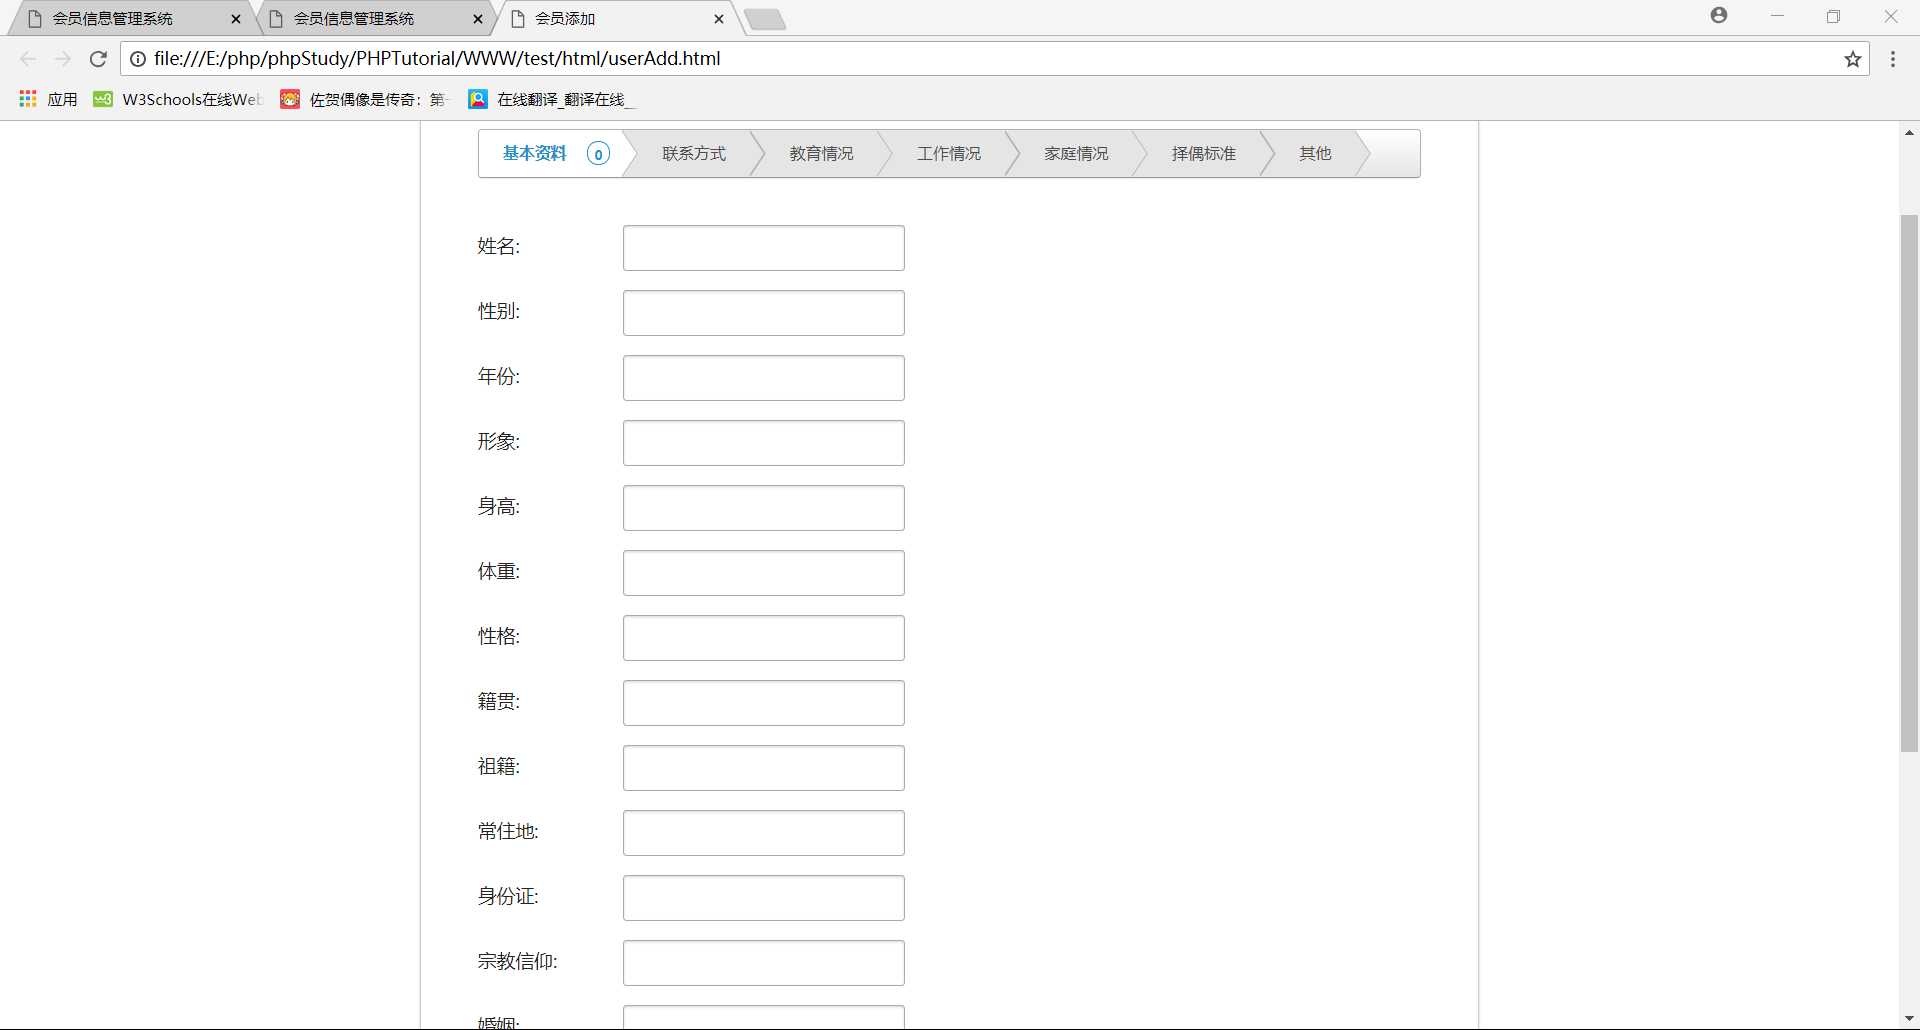View site info icon in address bar
This screenshot has height=1030, width=1920.
coord(138,59)
